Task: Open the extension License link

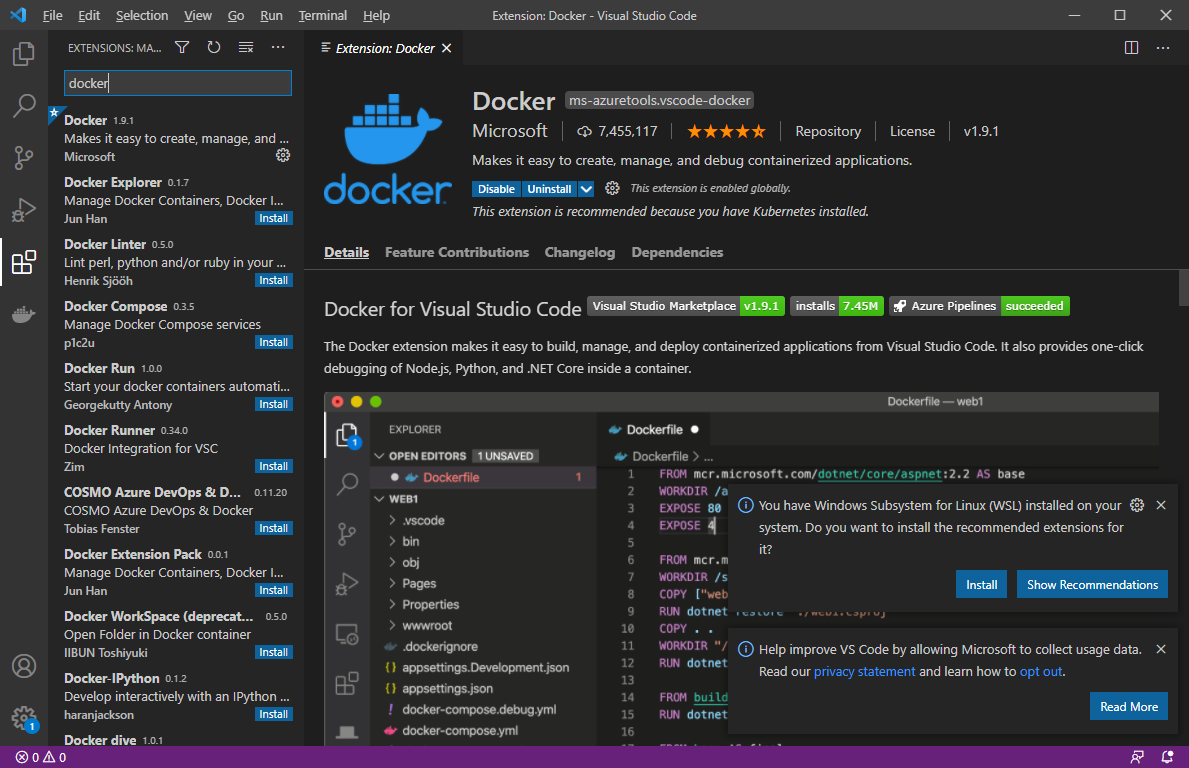Action: (912, 131)
